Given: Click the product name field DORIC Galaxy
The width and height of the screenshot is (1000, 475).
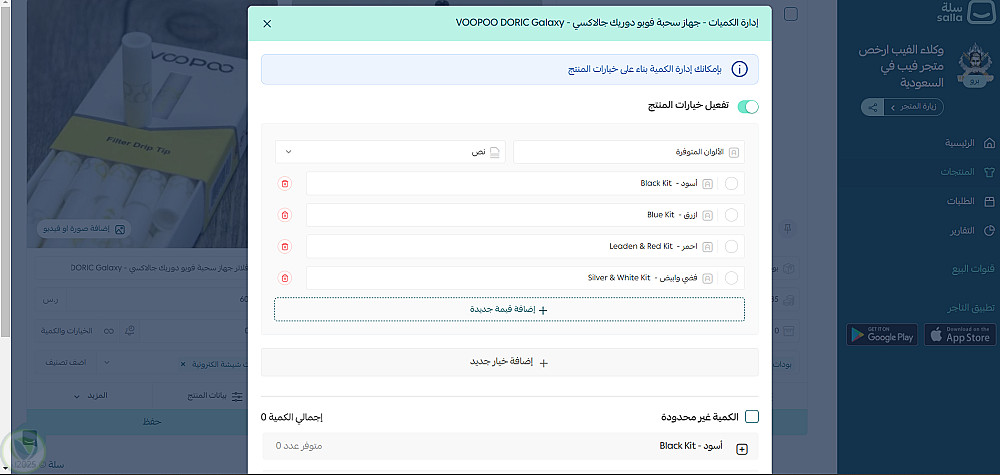Looking at the screenshot, I should (x=142, y=268).
